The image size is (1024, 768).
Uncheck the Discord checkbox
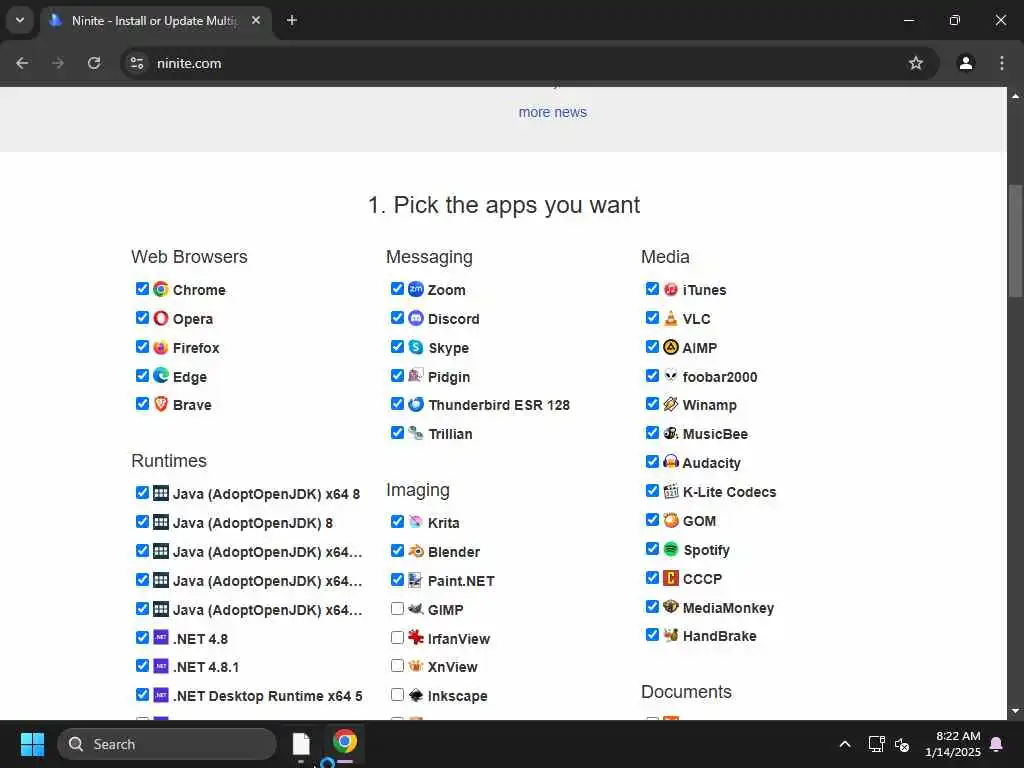(397, 317)
